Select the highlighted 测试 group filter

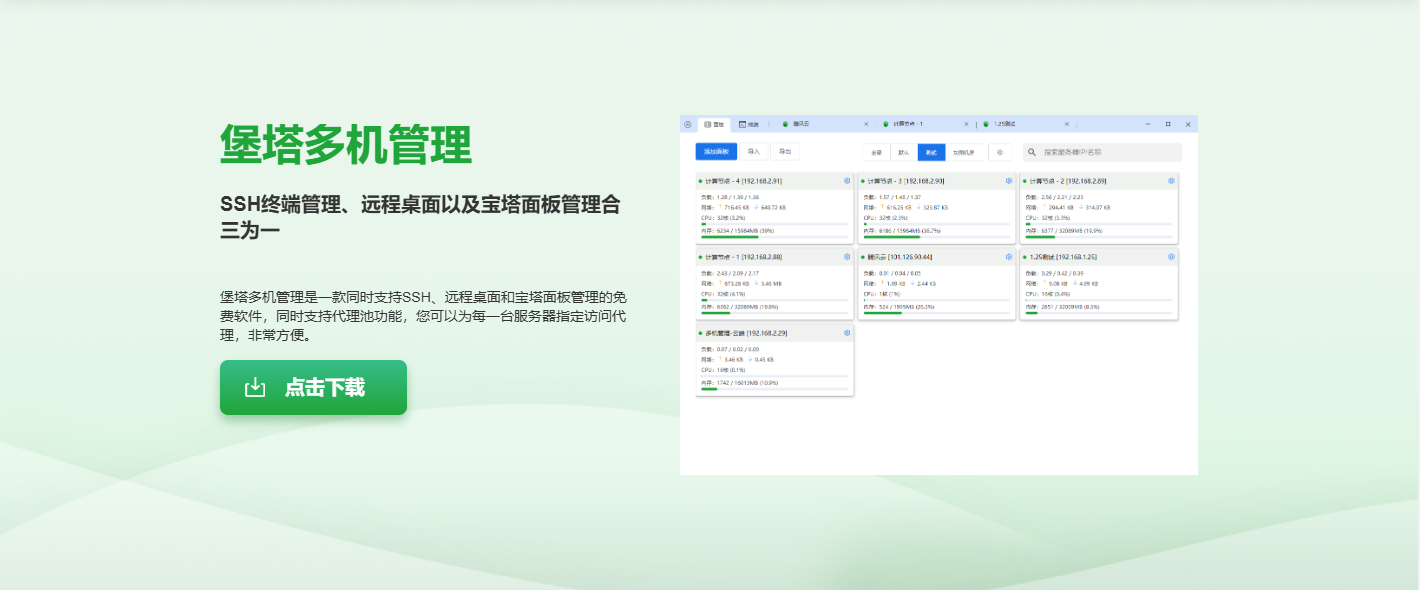(931, 152)
